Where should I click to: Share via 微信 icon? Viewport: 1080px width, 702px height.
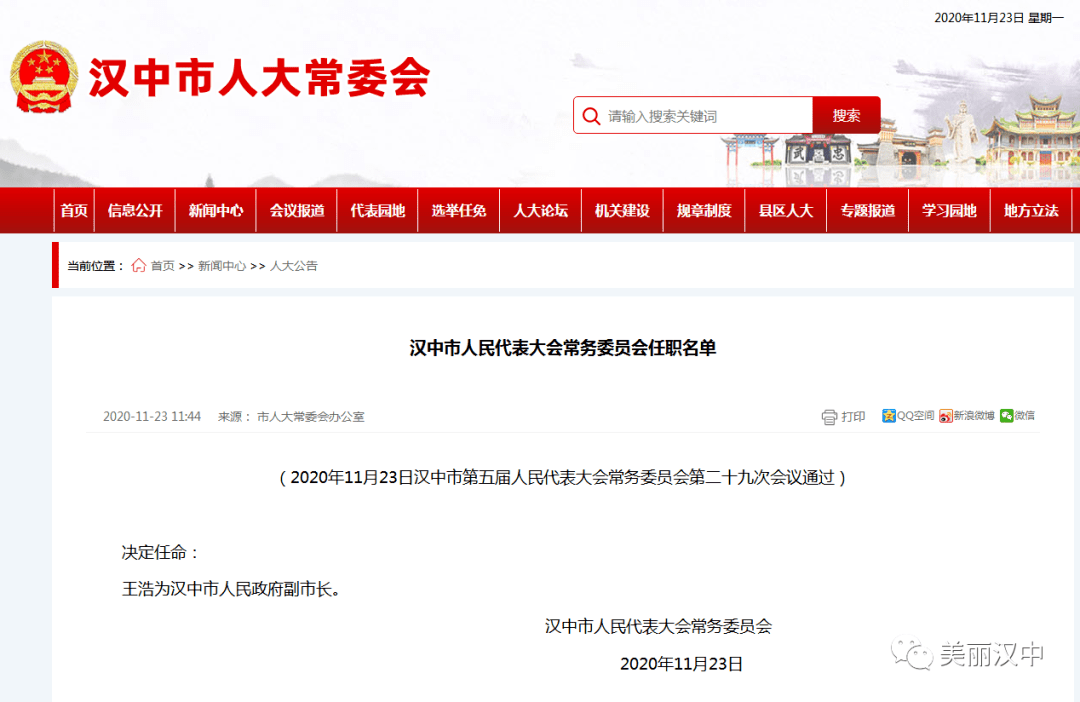click(x=1007, y=415)
